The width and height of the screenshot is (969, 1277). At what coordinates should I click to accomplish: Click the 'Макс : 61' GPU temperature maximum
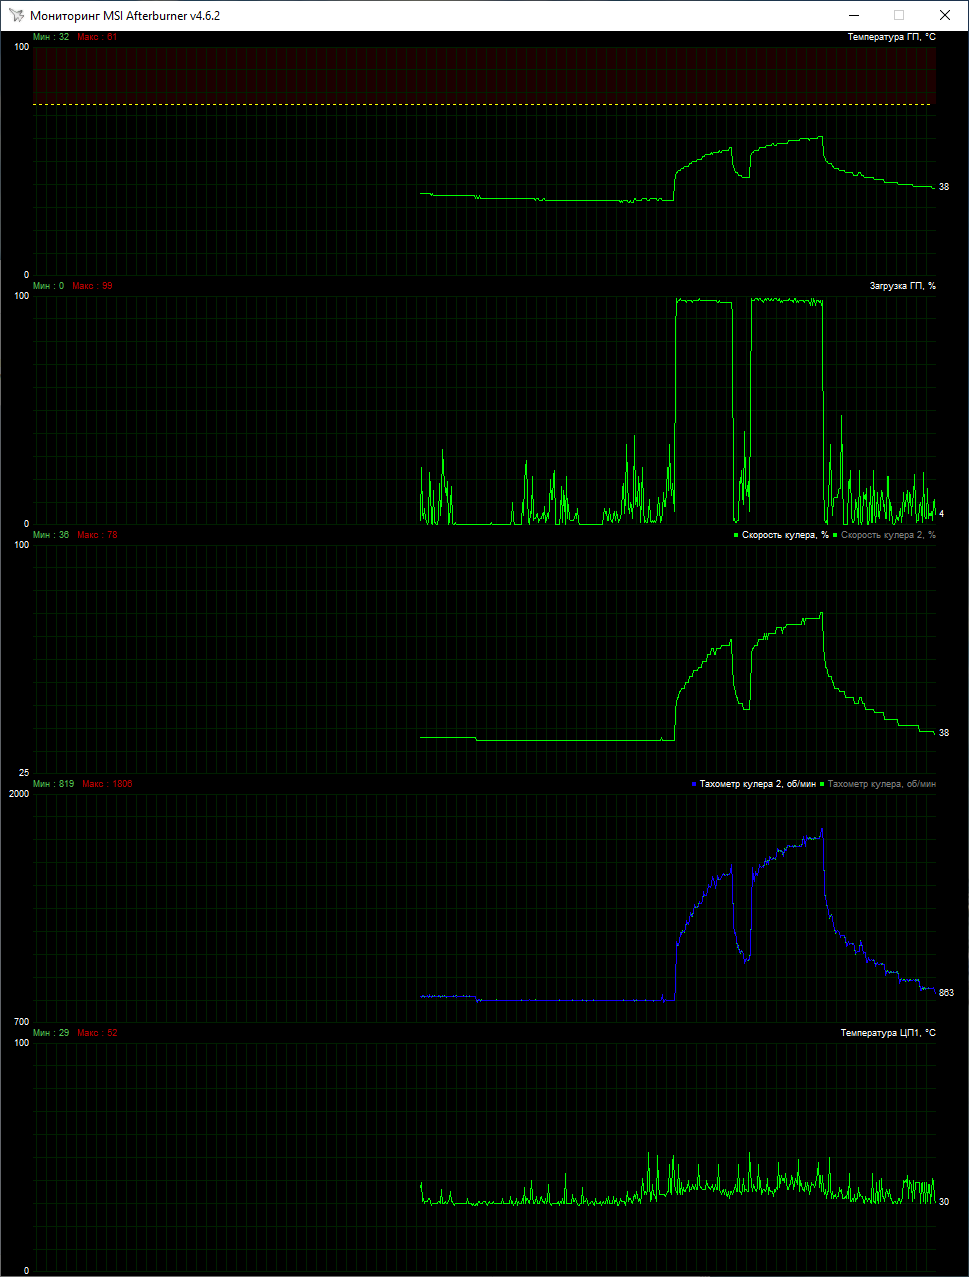pos(97,37)
